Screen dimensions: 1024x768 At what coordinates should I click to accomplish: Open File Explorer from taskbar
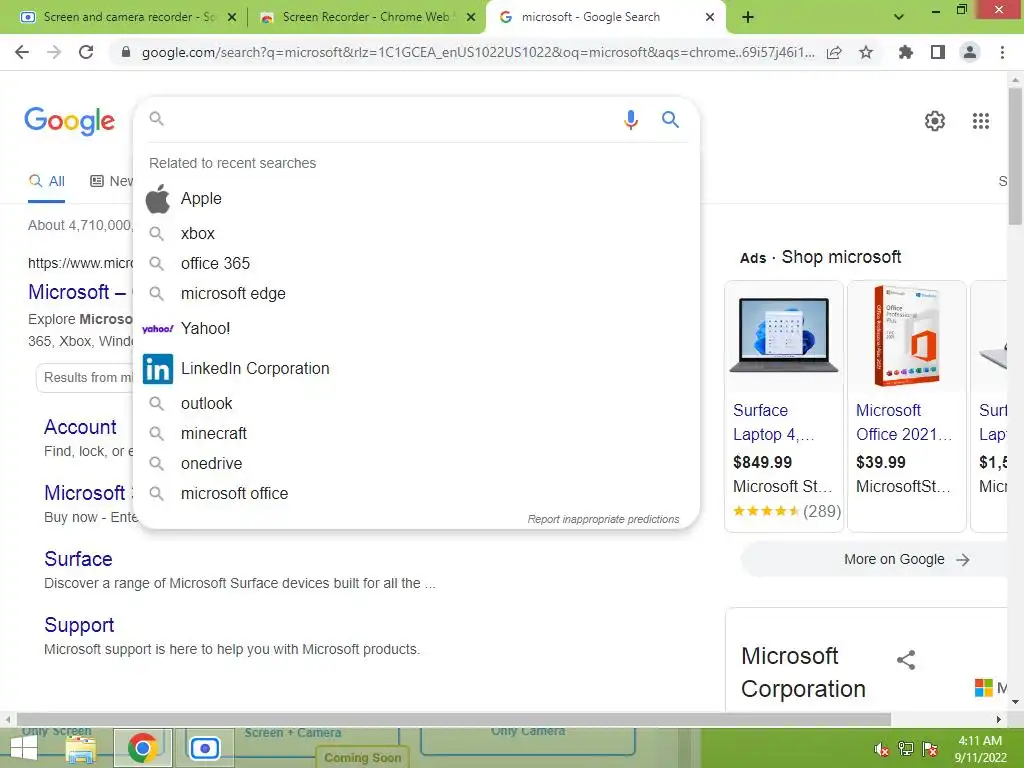81,749
